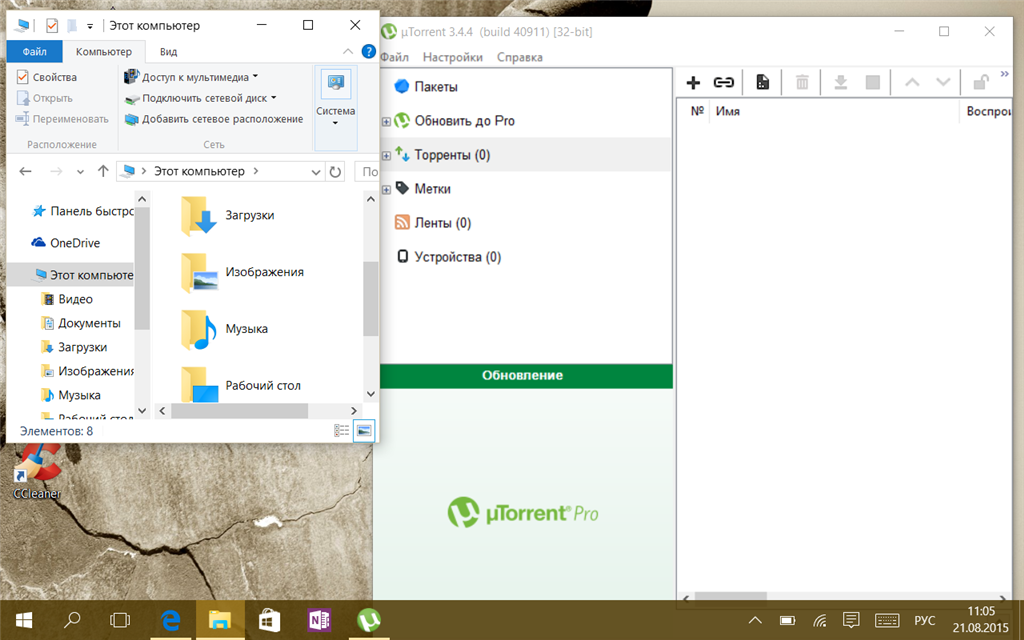Open the Рабочий стол folder icon
This screenshot has width=1024, height=640.
199,385
